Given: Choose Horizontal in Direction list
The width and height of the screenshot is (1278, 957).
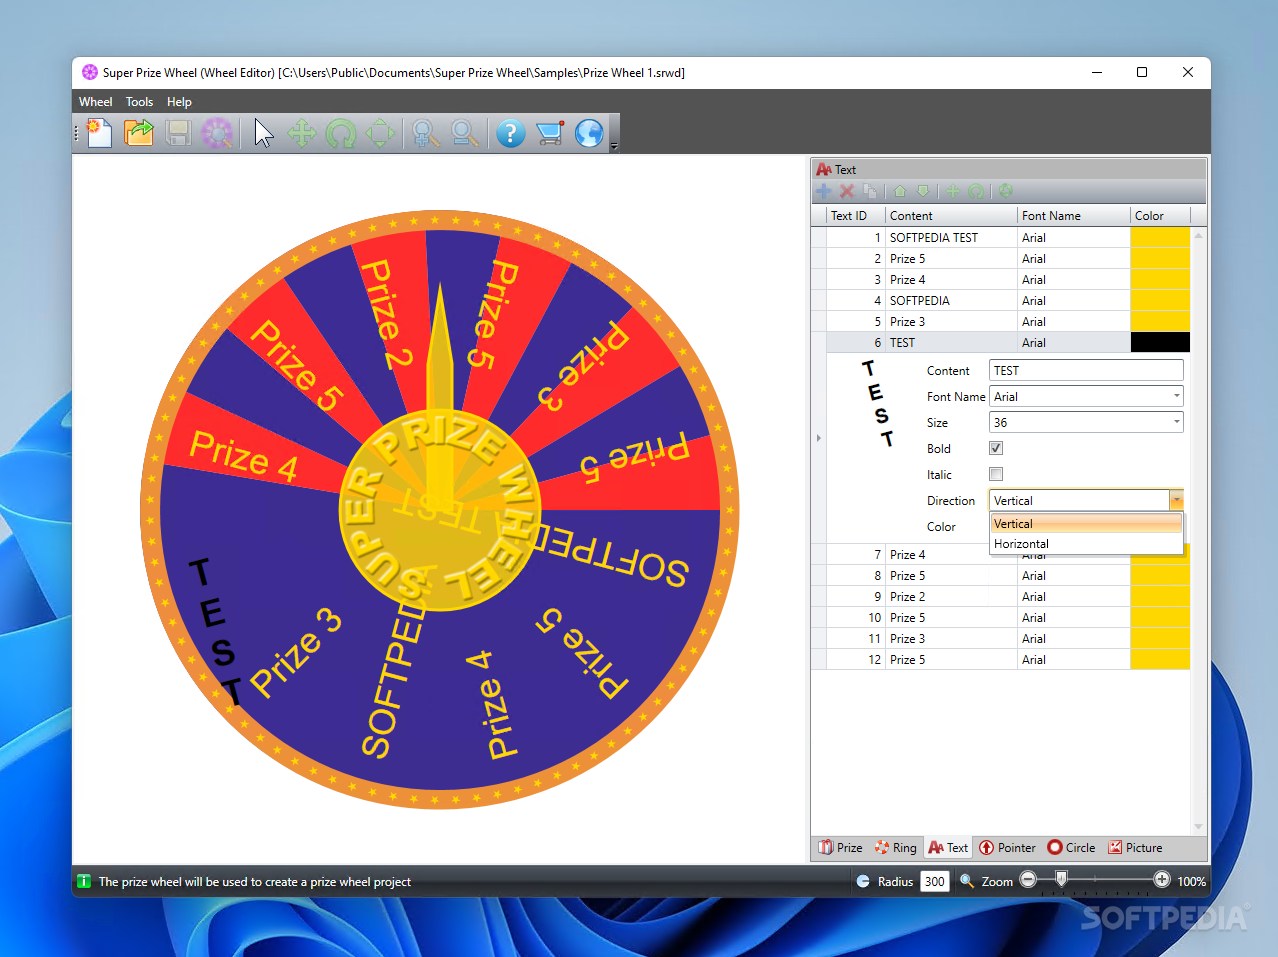Looking at the screenshot, I should click(x=1086, y=544).
